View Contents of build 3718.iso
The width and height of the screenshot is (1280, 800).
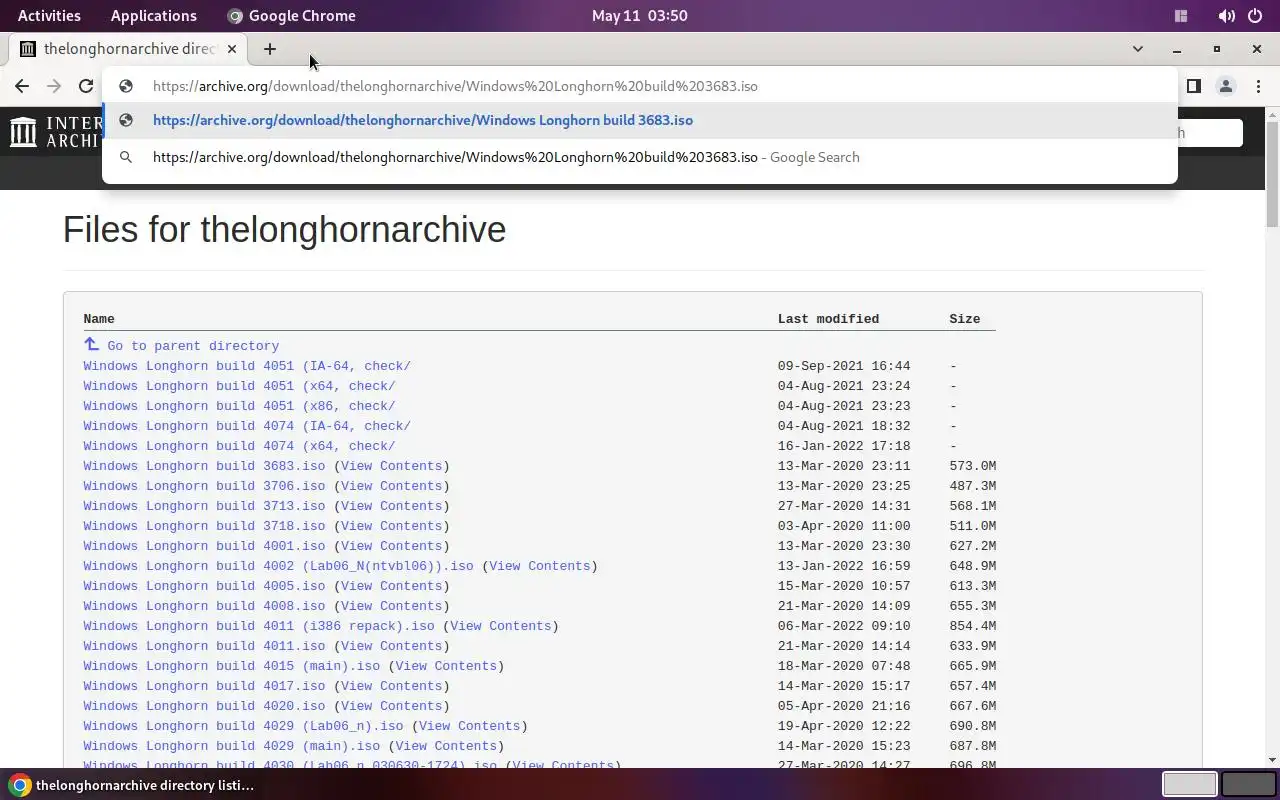click(391, 526)
